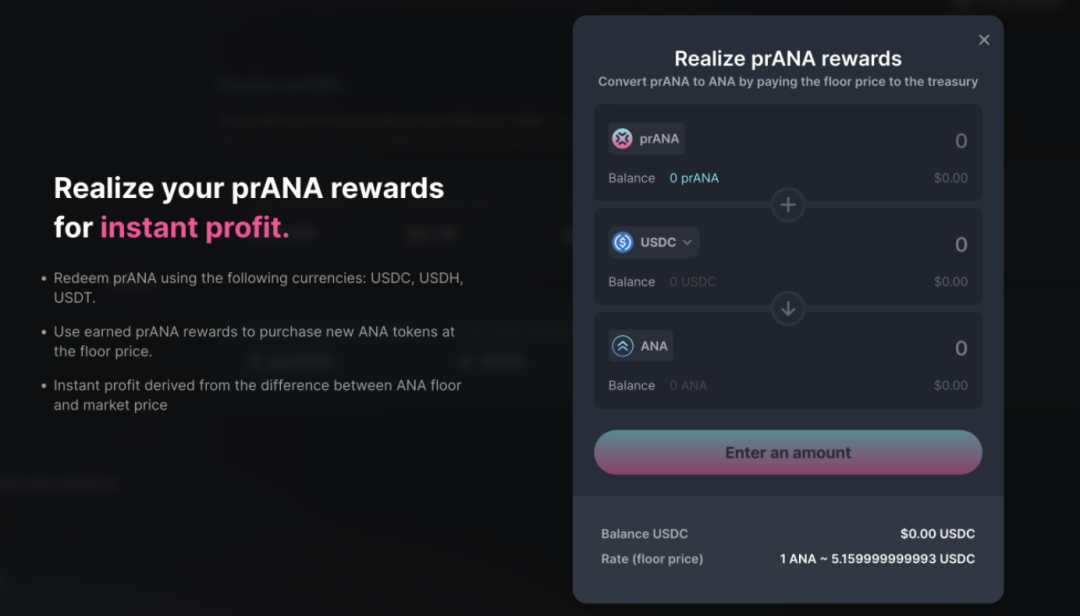The height and width of the screenshot is (616, 1080).
Task: Select the ANA token chip label
Action: click(654, 346)
